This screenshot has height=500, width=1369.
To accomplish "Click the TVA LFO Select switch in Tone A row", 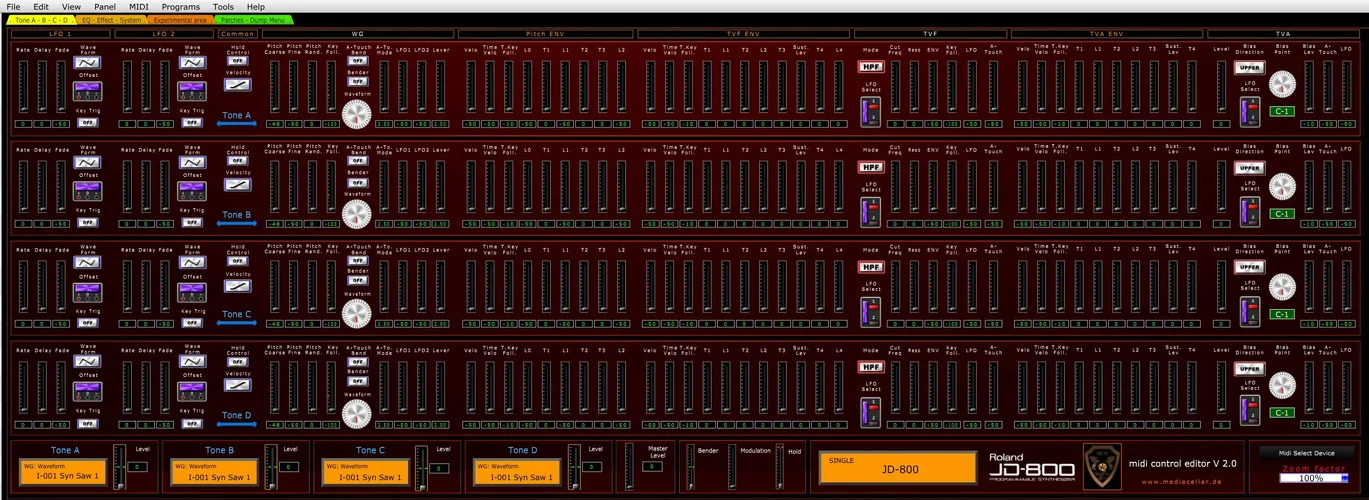I will (1250, 112).
